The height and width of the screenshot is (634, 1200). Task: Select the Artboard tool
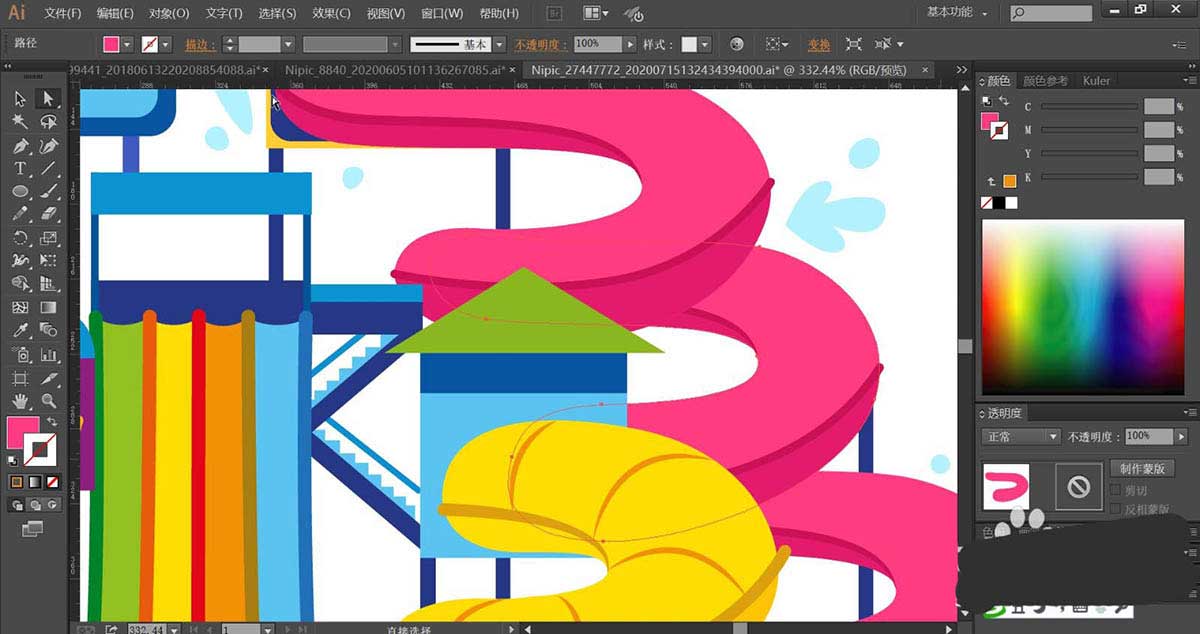click(x=20, y=379)
